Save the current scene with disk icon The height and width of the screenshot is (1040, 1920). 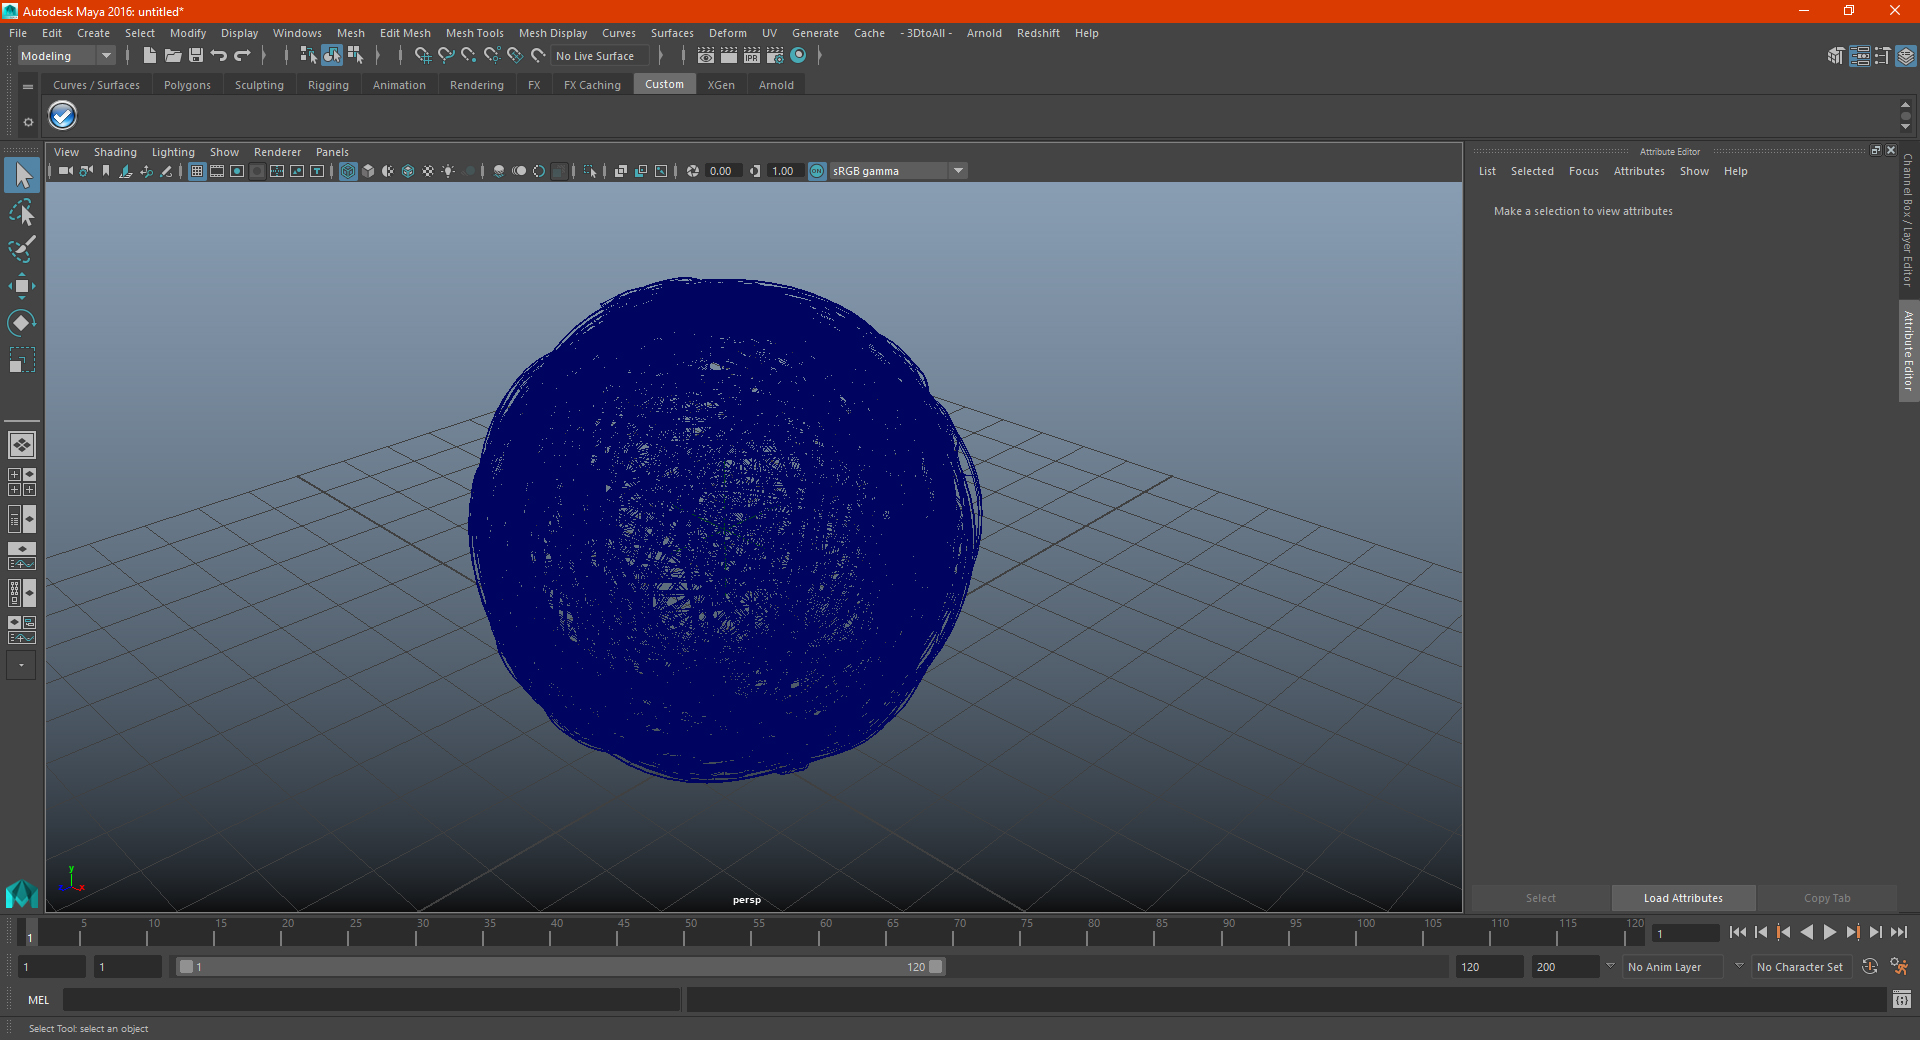click(196, 56)
